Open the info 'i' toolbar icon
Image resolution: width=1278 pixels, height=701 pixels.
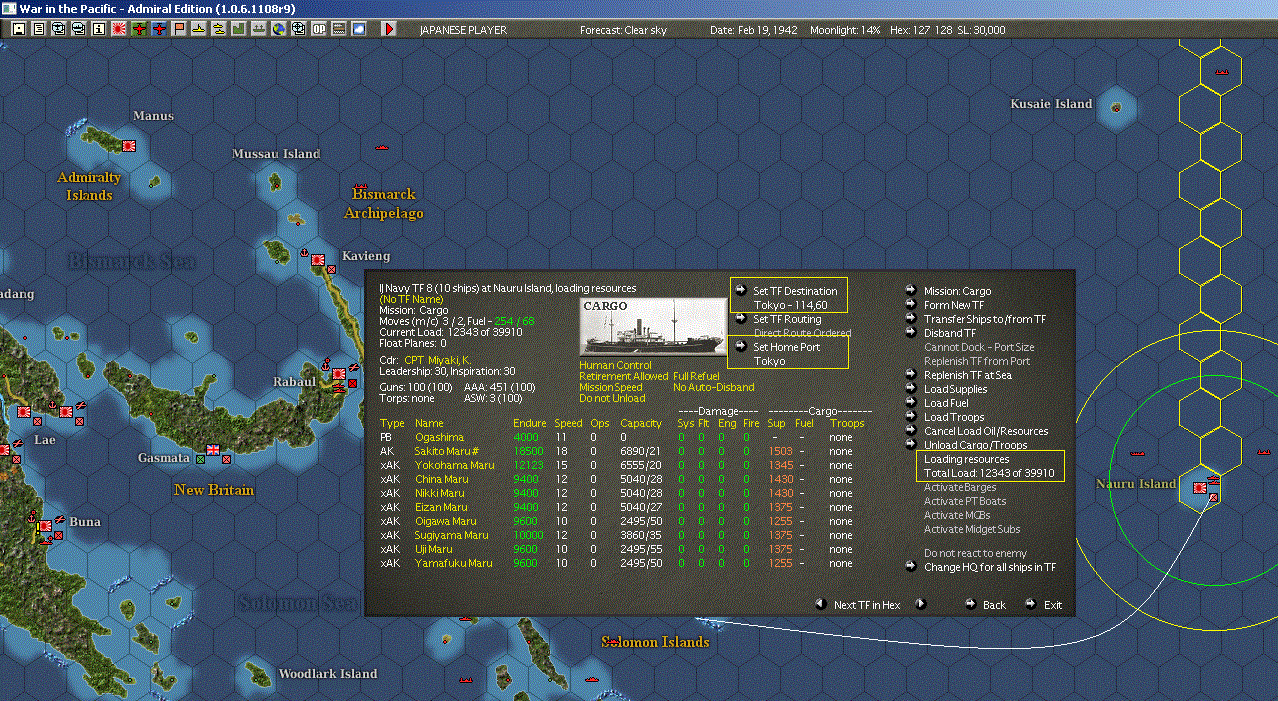[x=98, y=29]
